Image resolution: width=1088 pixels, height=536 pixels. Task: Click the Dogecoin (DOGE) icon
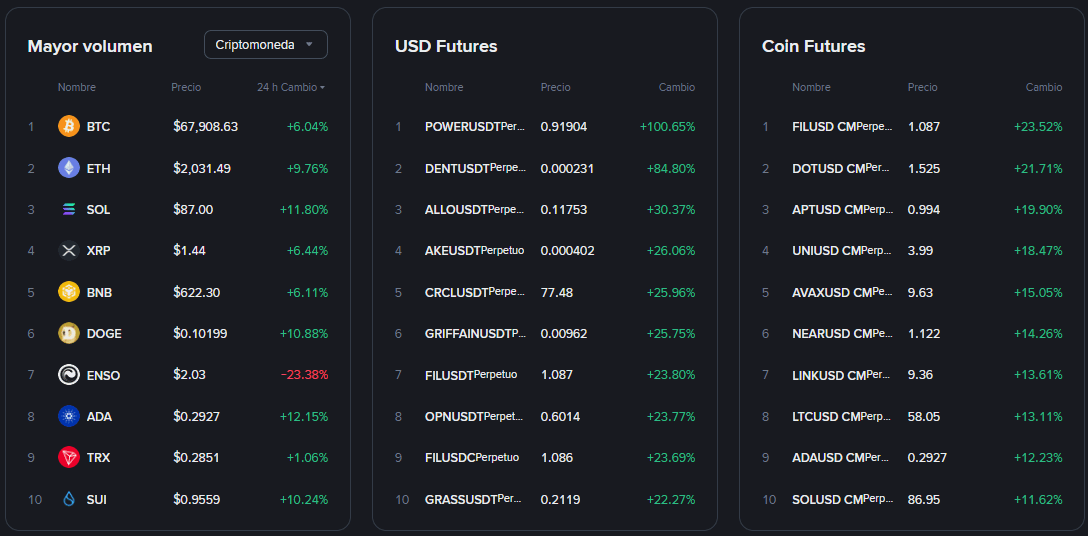tap(68, 334)
